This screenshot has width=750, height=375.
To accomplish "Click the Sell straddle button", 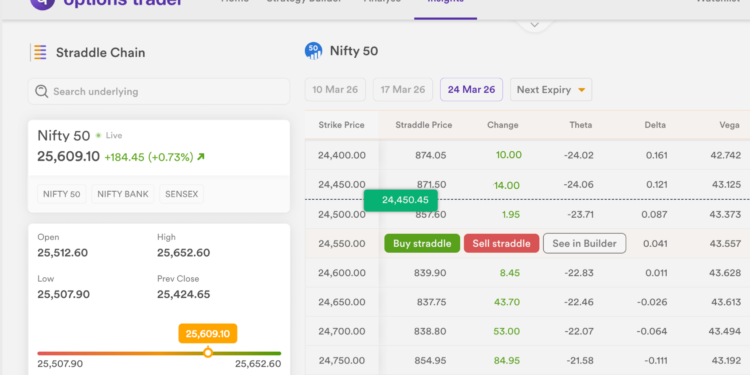I will pos(501,243).
